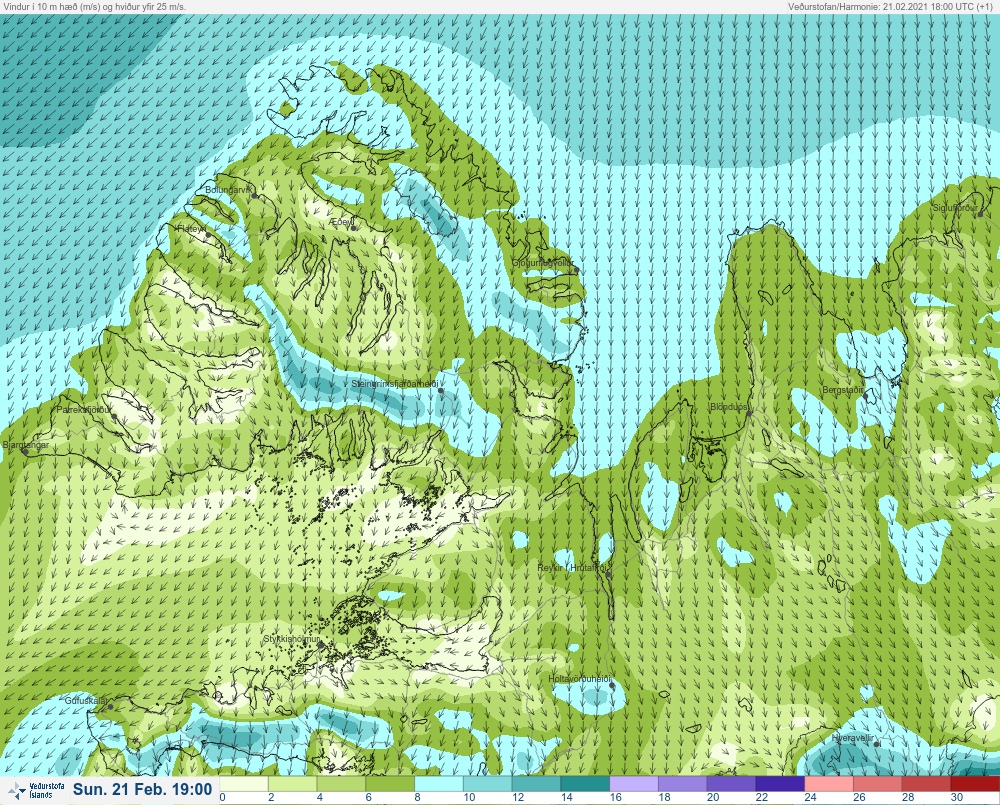Pick the 10–12 m/s cyan legend swatch
This screenshot has width=1000, height=805.
click(x=488, y=783)
